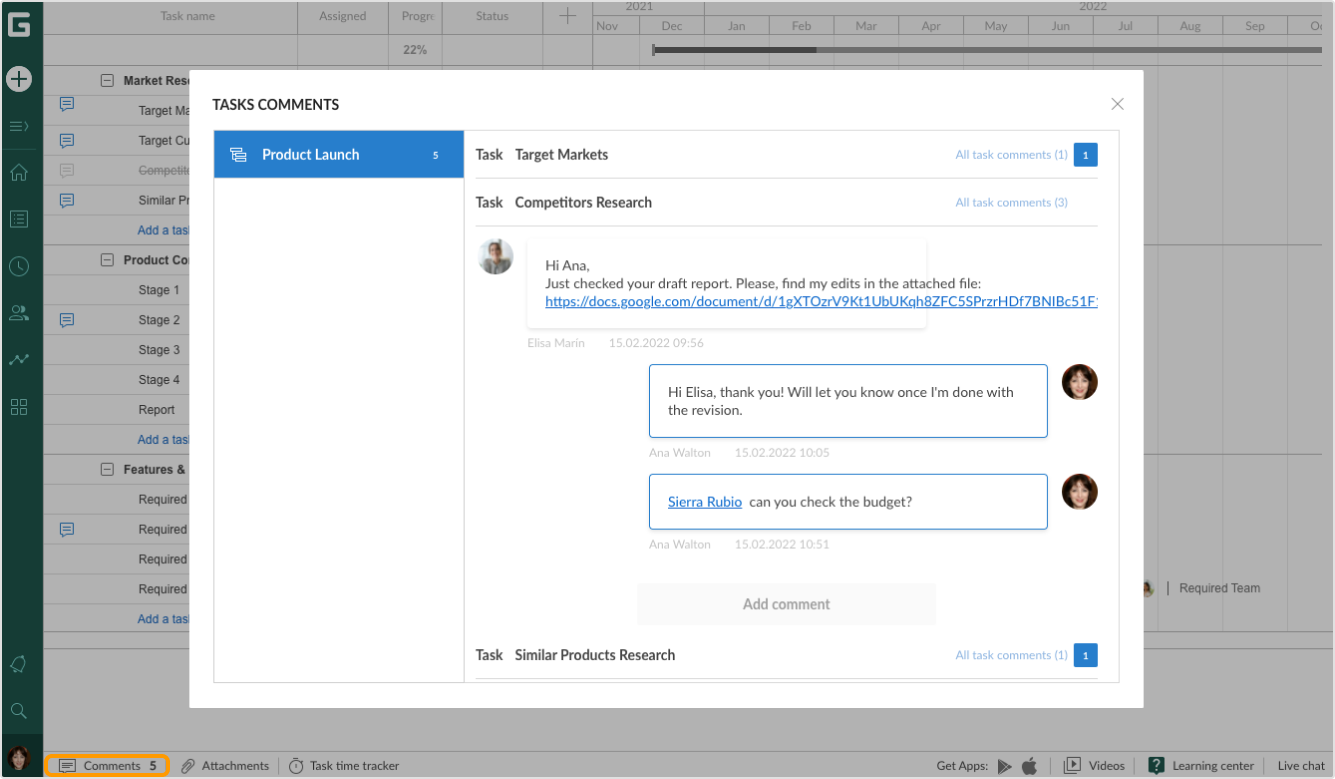Image resolution: width=1335 pixels, height=779 pixels.
Task: Click Elisa Marin's avatar in comment
Action: 496,257
